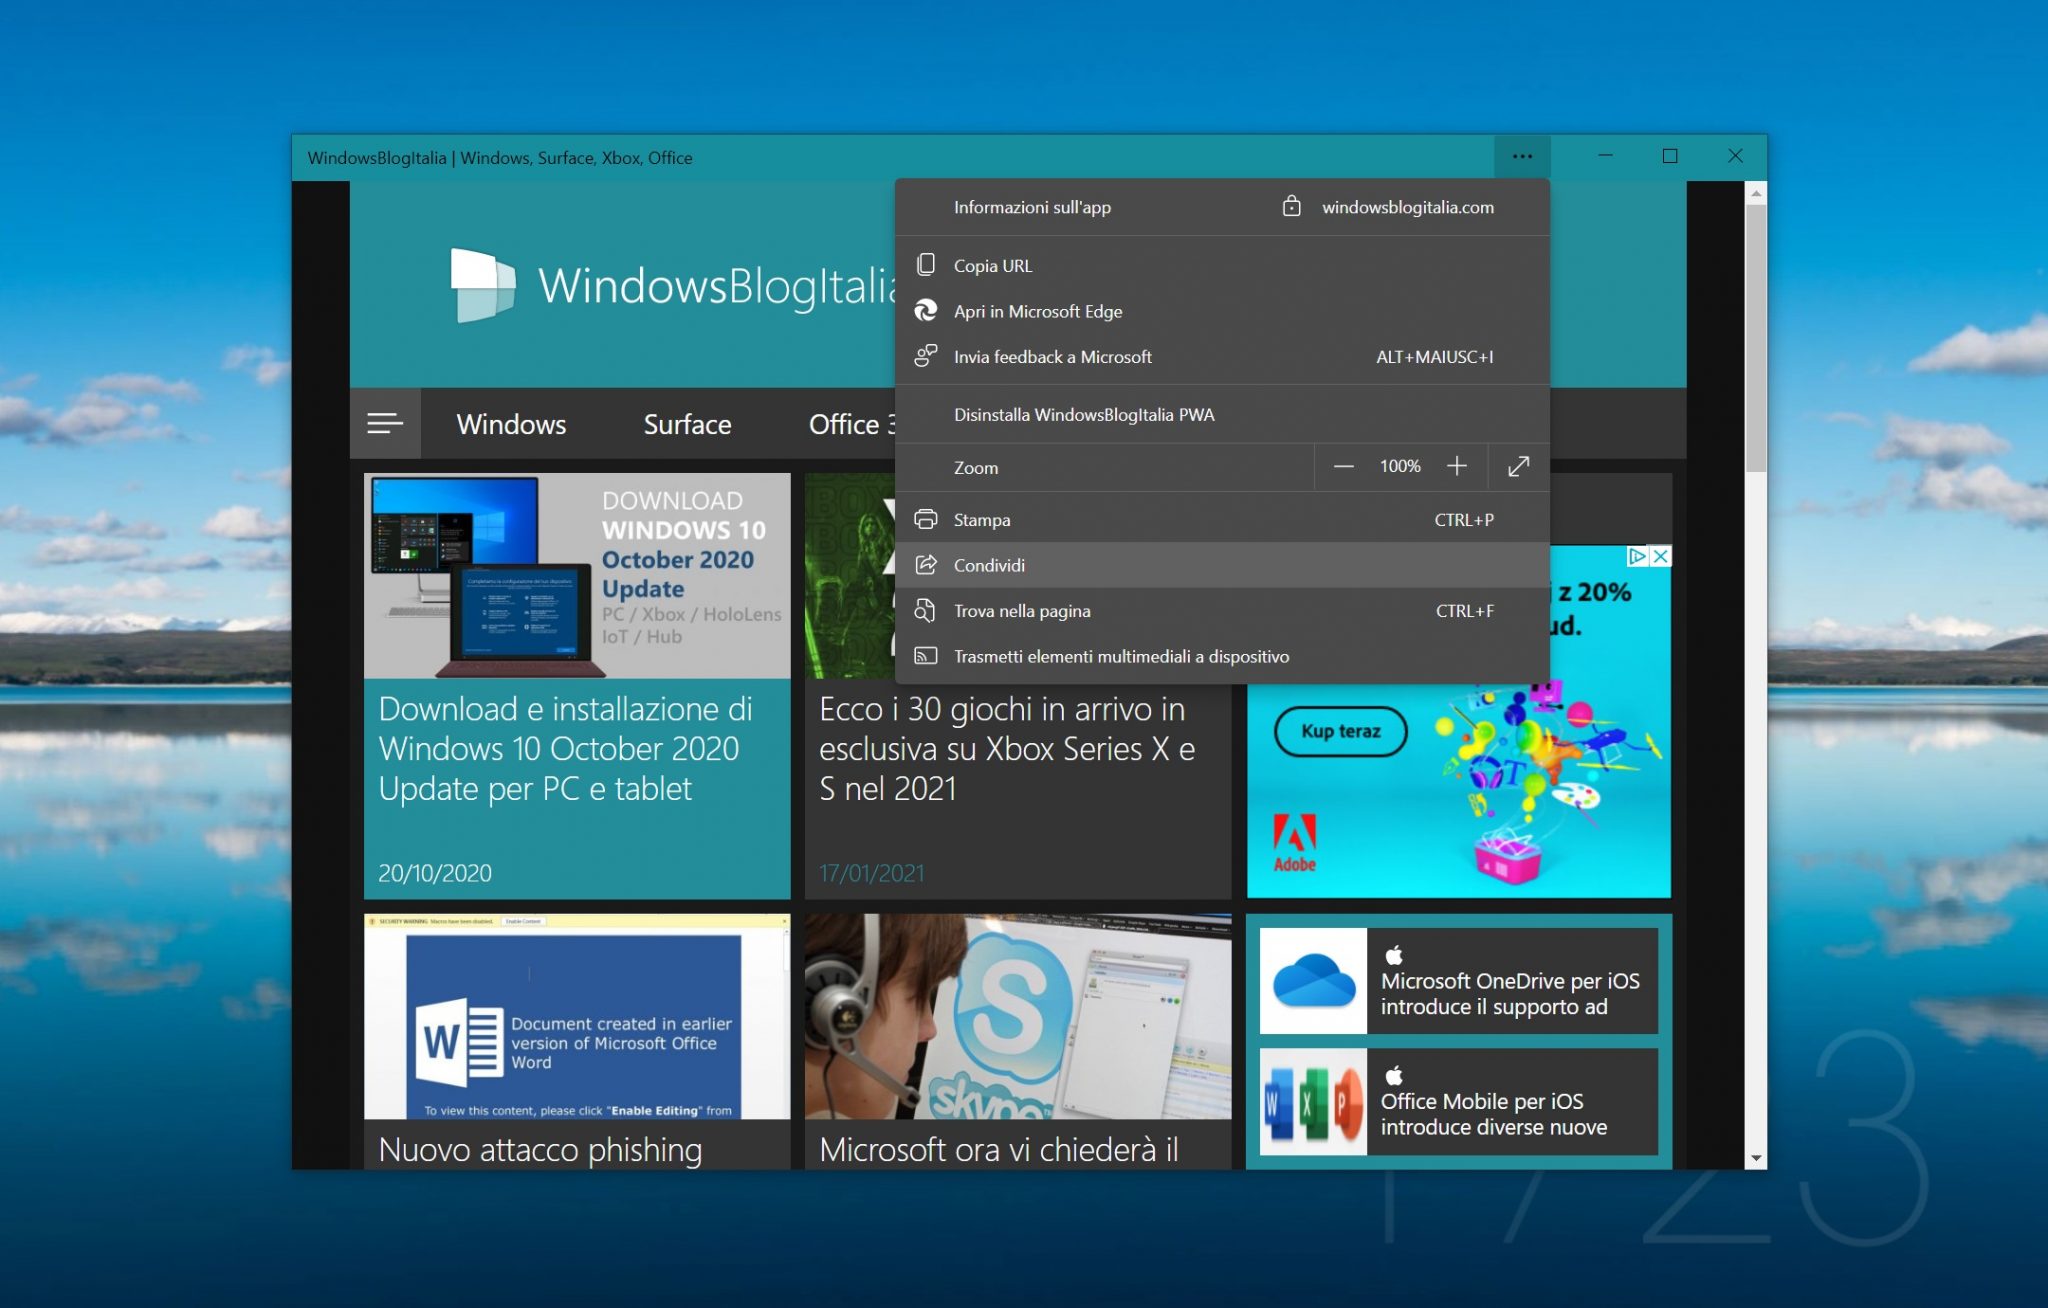Close the Adobe ad with X icon
The width and height of the screenshot is (2048, 1308).
pyautogui.click(x=1660, y=556)
